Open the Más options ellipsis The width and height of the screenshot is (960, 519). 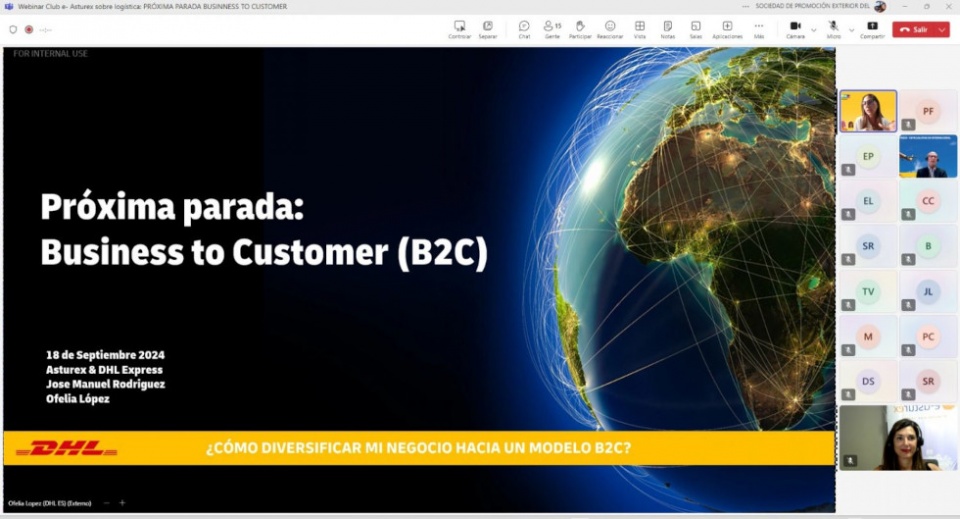coord(759,26)
